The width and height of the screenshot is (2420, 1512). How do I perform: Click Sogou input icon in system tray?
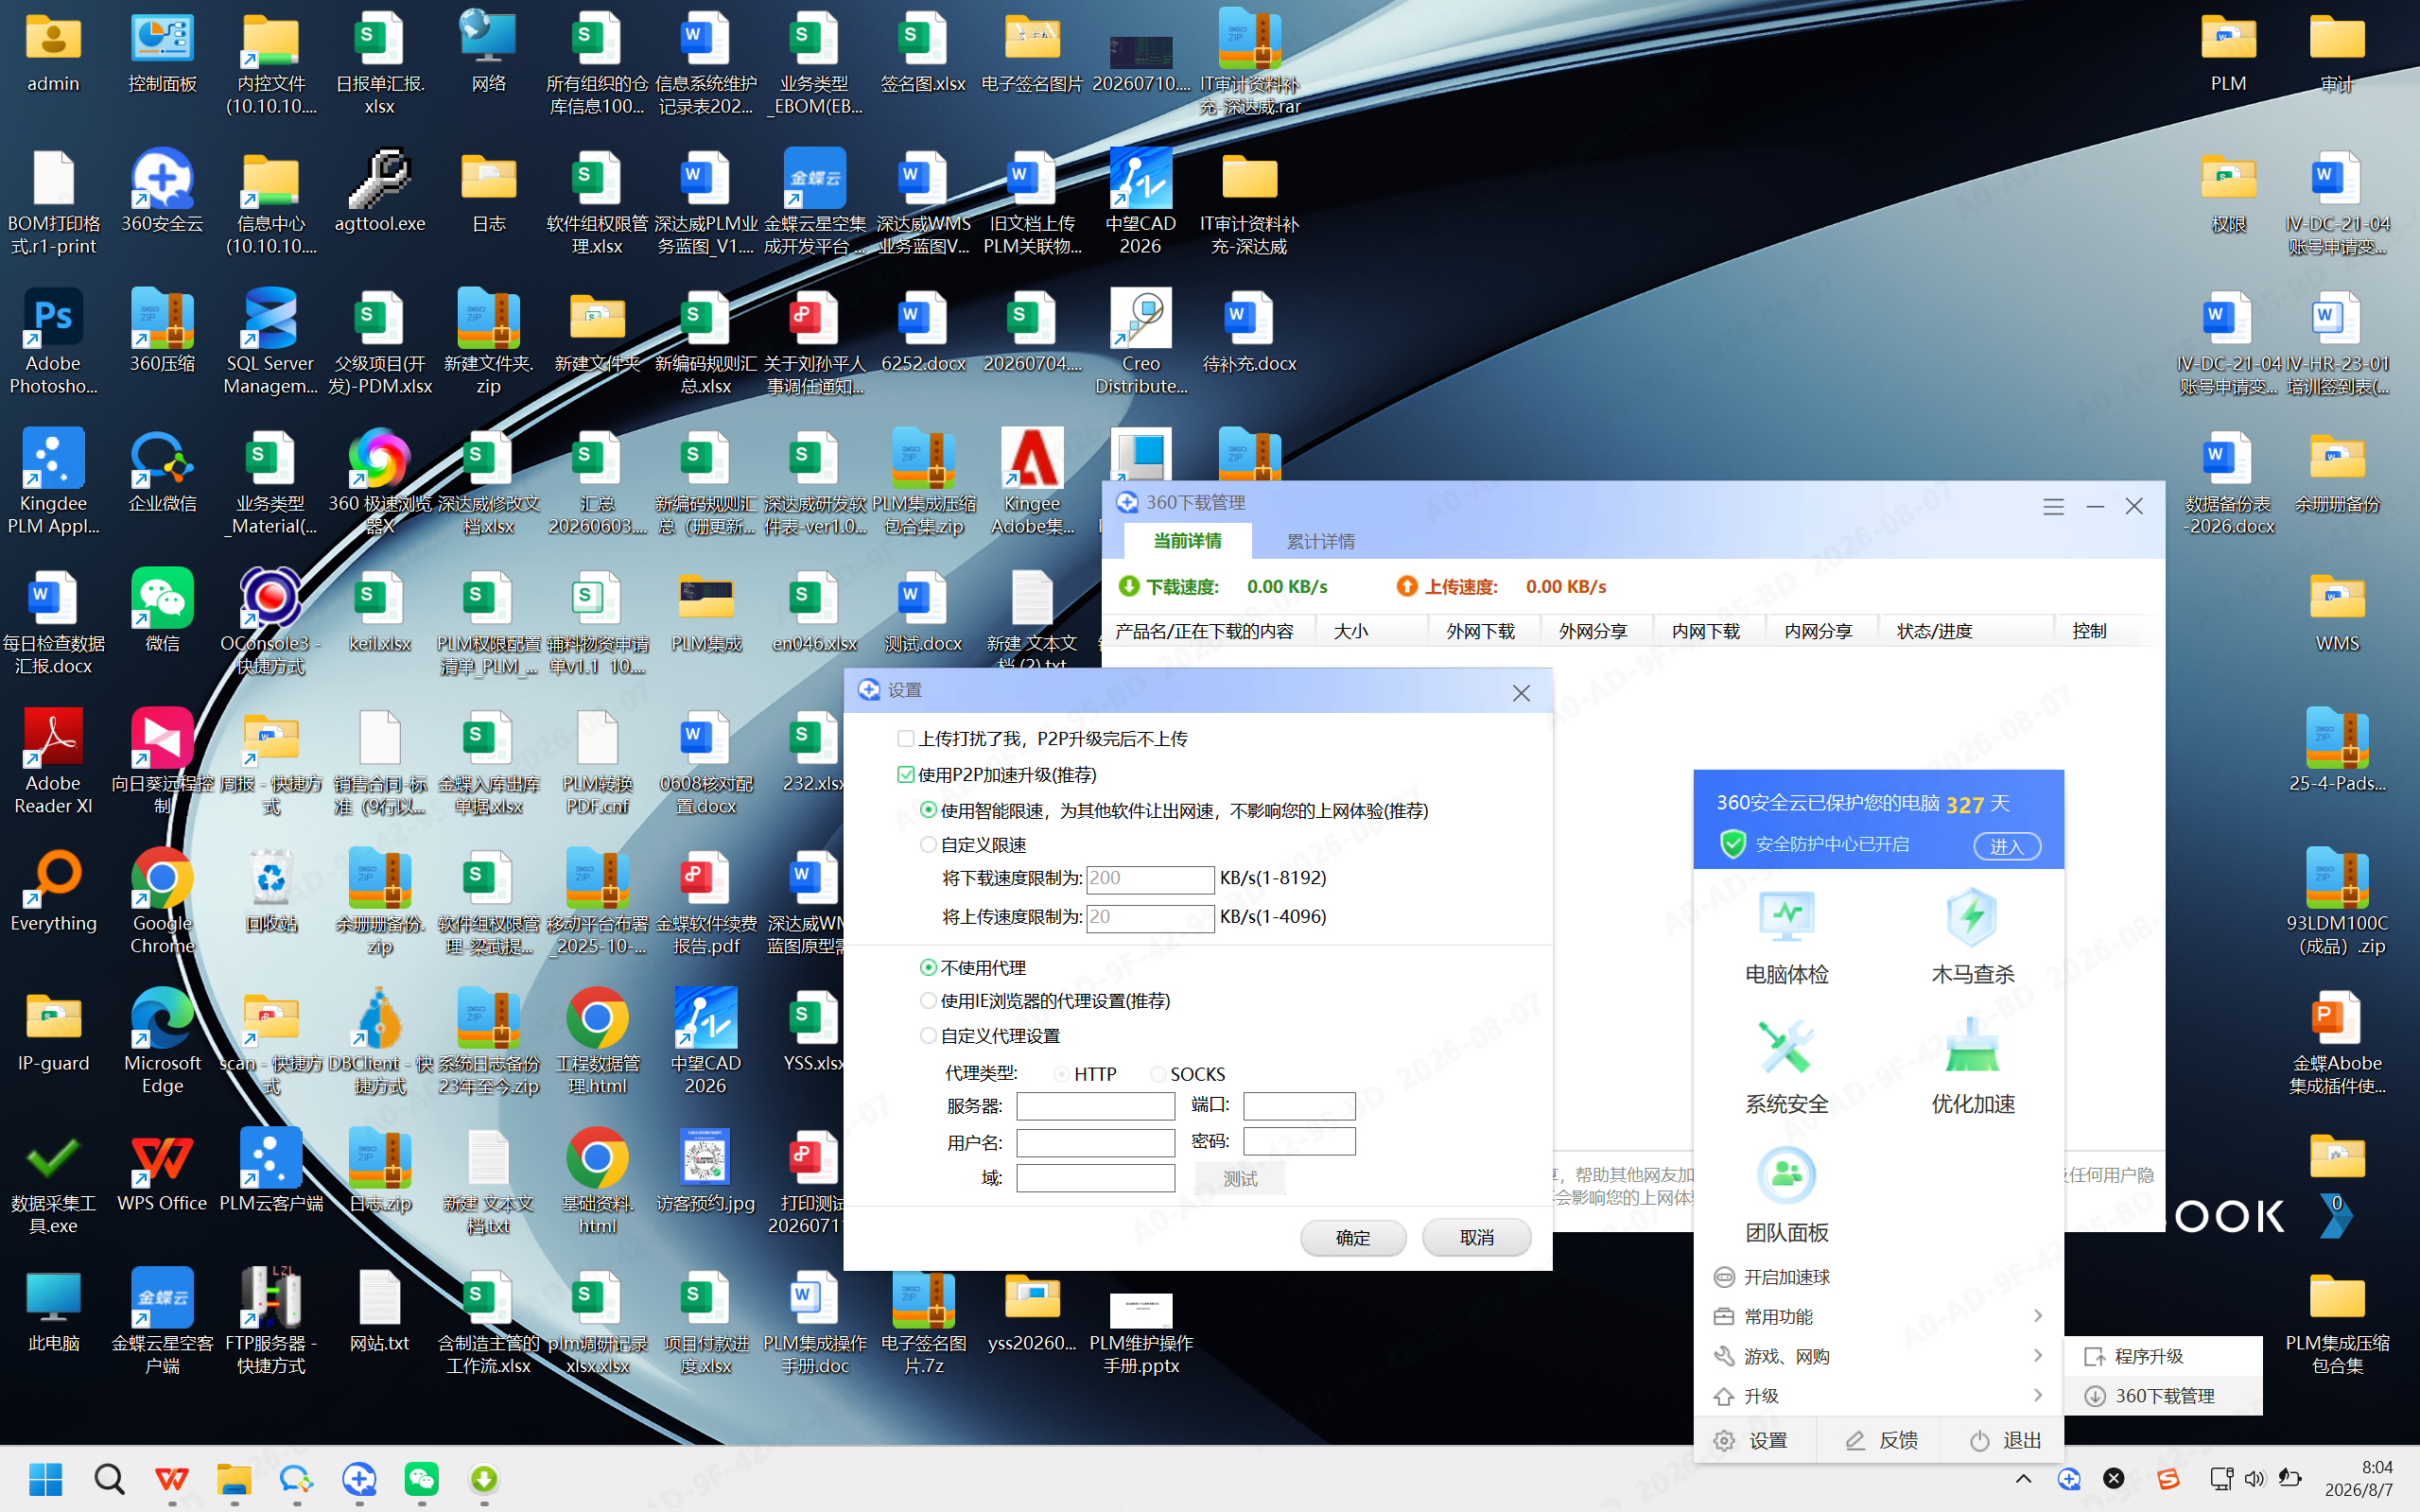(x=2167, y=1478)
